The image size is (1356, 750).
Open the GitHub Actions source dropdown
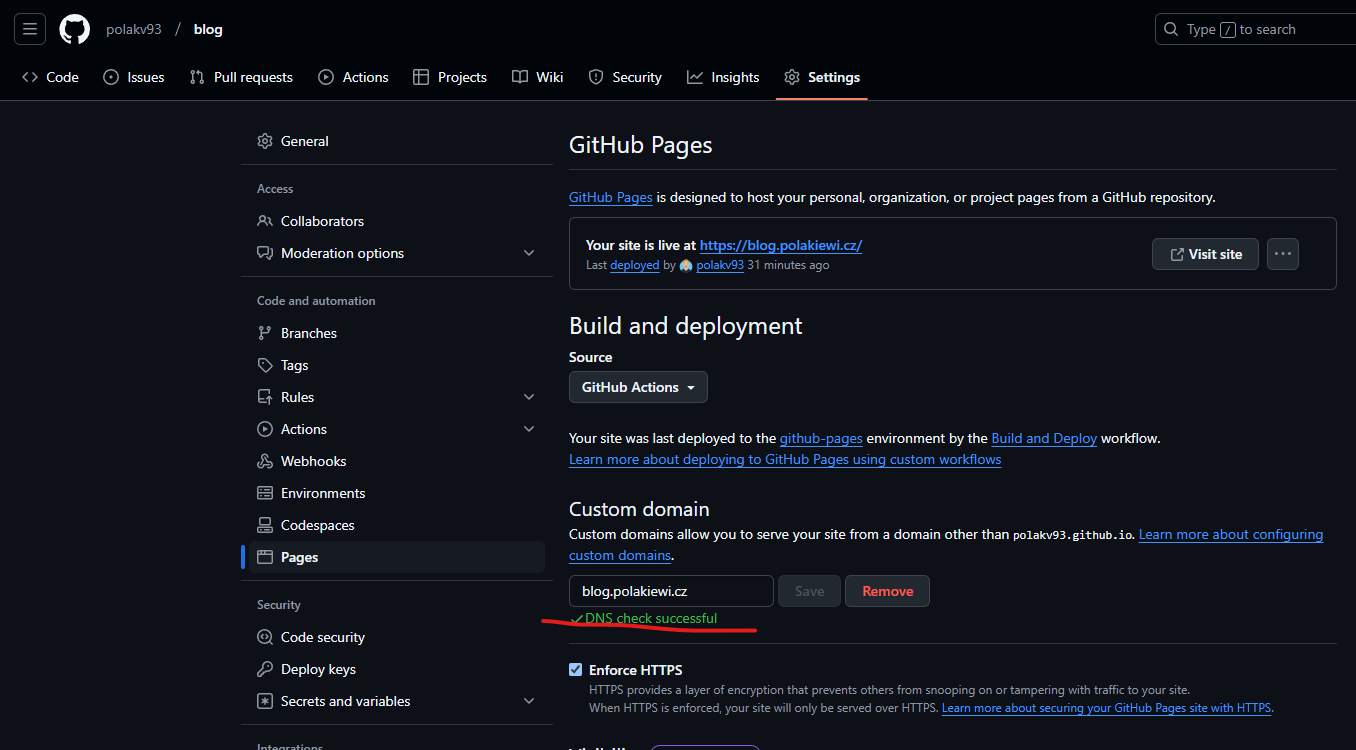[x=638, y=387]
